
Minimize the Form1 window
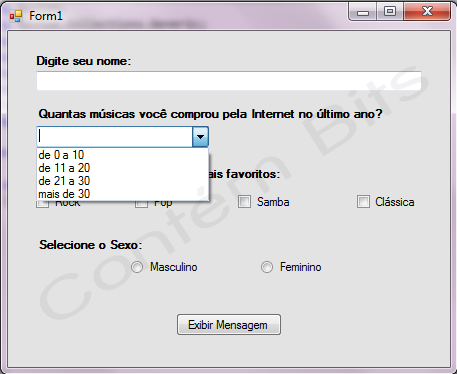[x=363, y=12]
